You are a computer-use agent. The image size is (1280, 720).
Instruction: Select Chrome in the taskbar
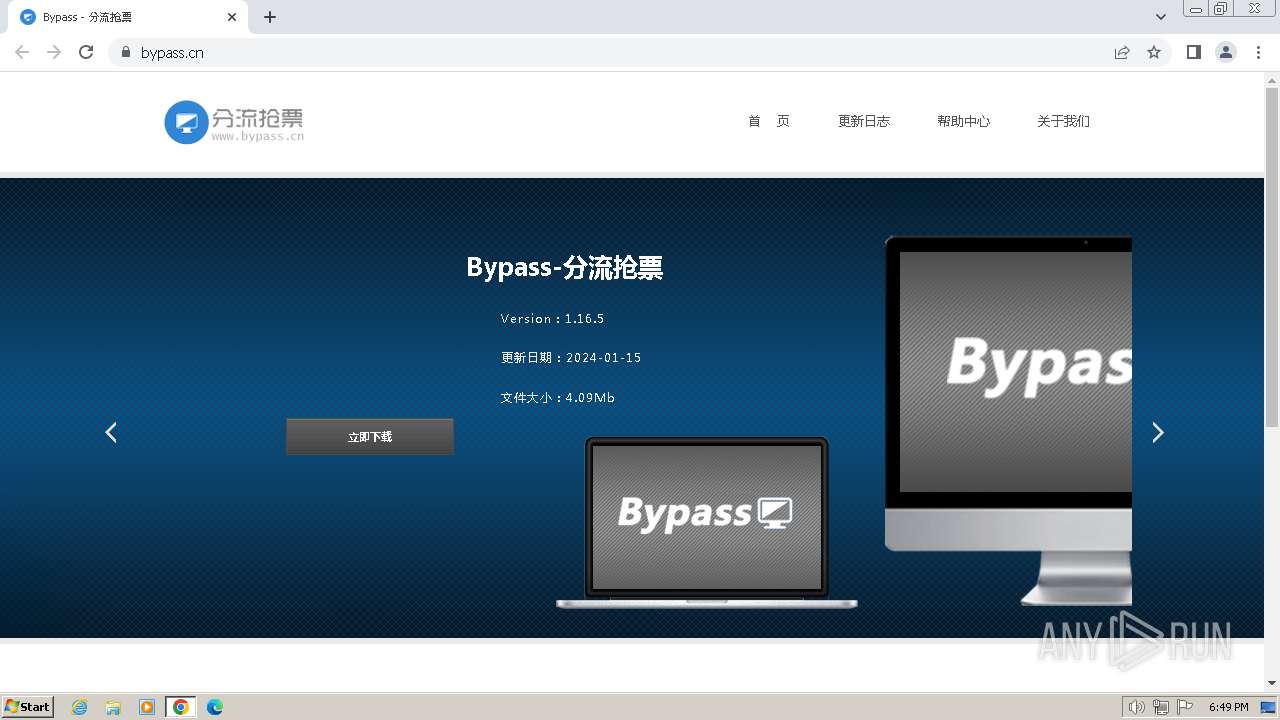pyautogui.click(x=180, y=707)
